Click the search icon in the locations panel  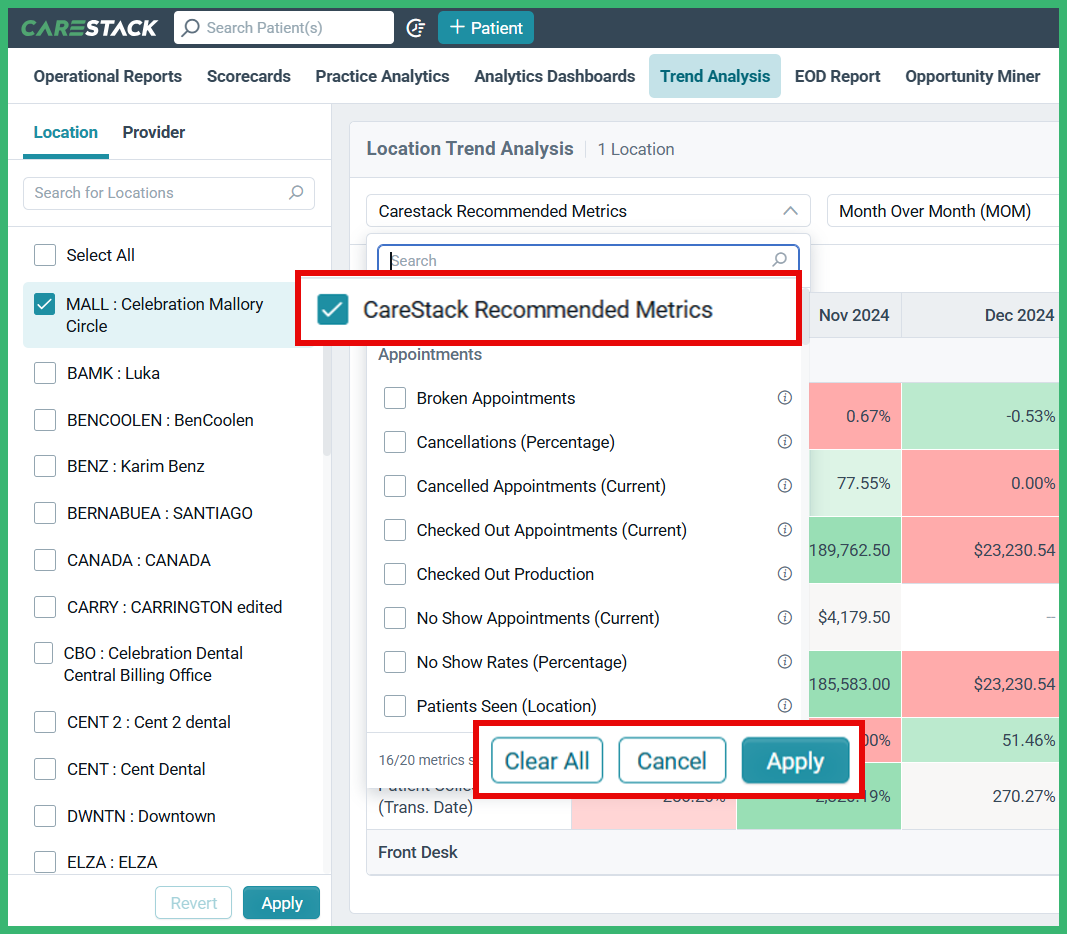(x=295, y=193)
